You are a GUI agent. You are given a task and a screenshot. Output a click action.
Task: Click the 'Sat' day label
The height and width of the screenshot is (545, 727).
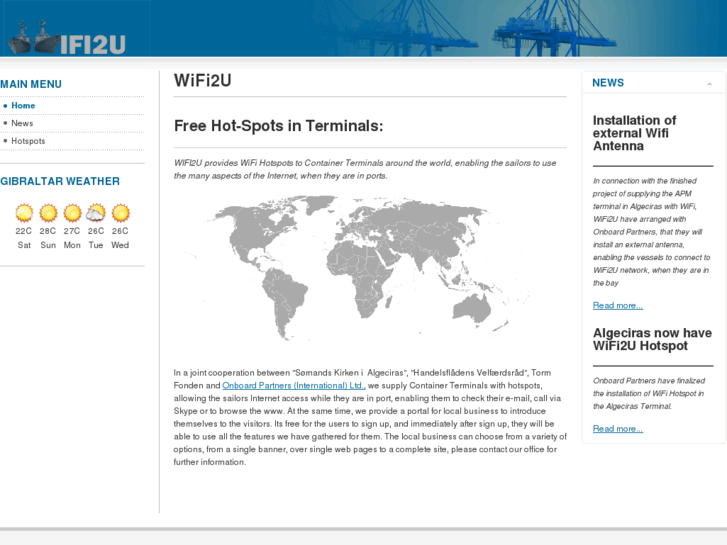coord(24,245)
